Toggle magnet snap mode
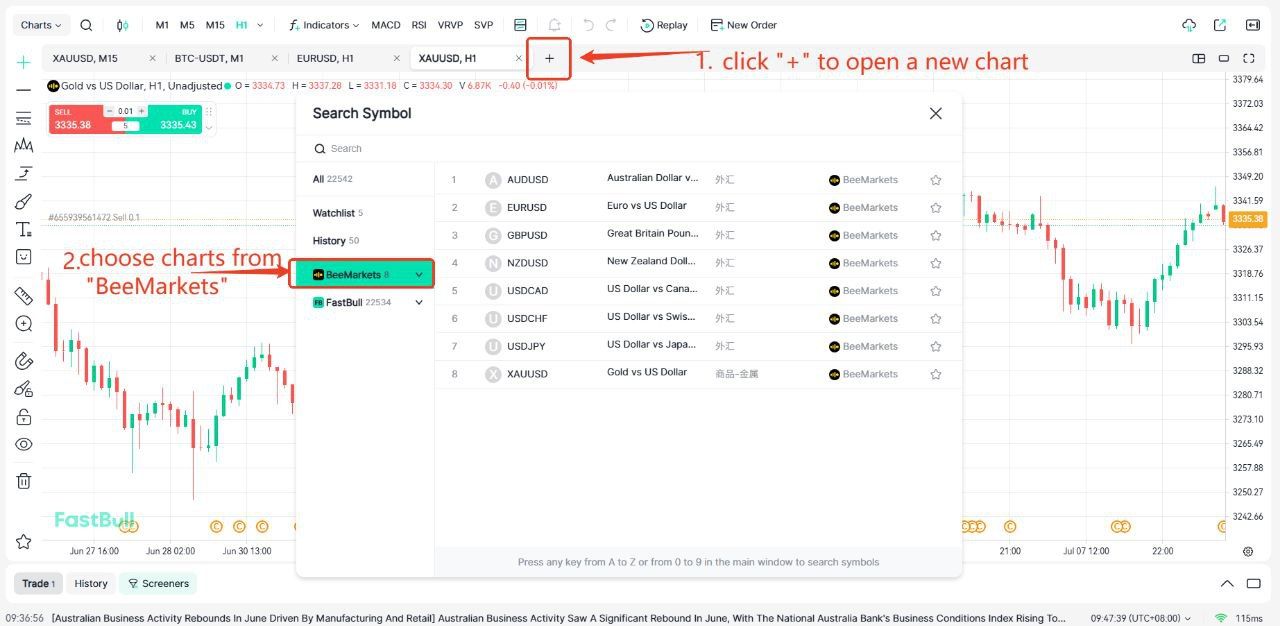Viewport: 1280px width, 626px height. (23, 361)
